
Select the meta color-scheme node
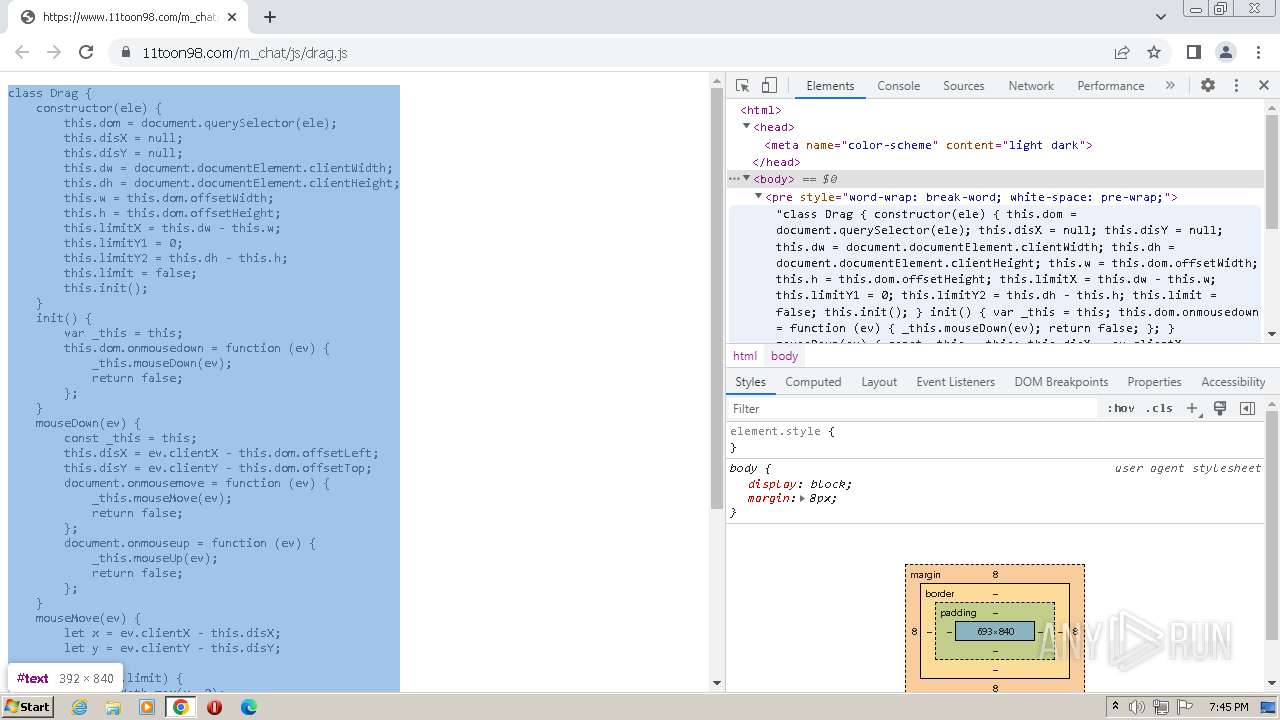[x=928, y=145]
